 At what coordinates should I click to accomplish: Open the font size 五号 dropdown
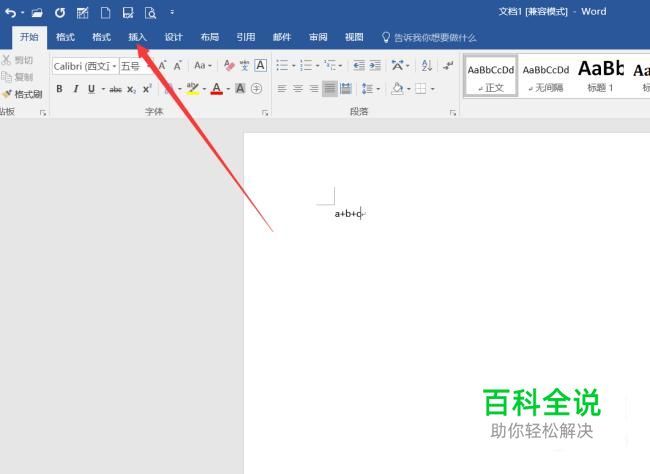(133, 66)
